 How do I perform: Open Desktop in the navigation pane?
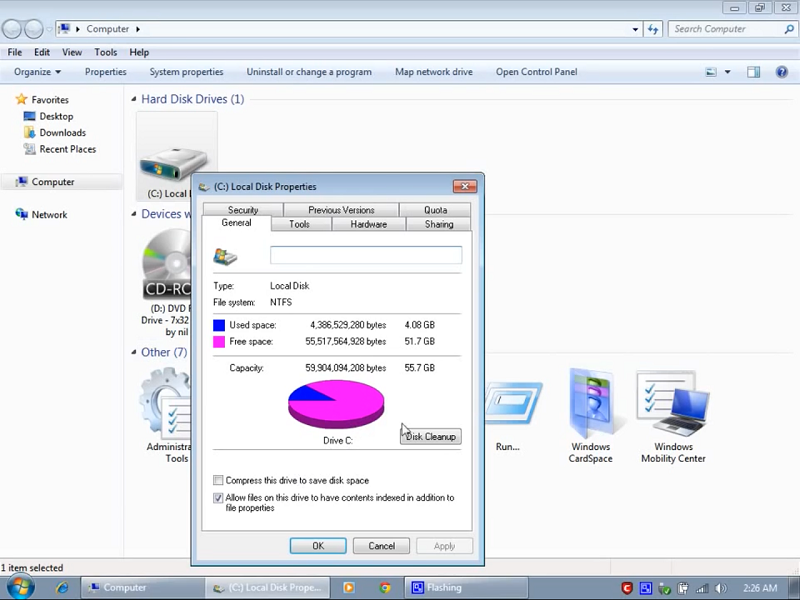56,116
